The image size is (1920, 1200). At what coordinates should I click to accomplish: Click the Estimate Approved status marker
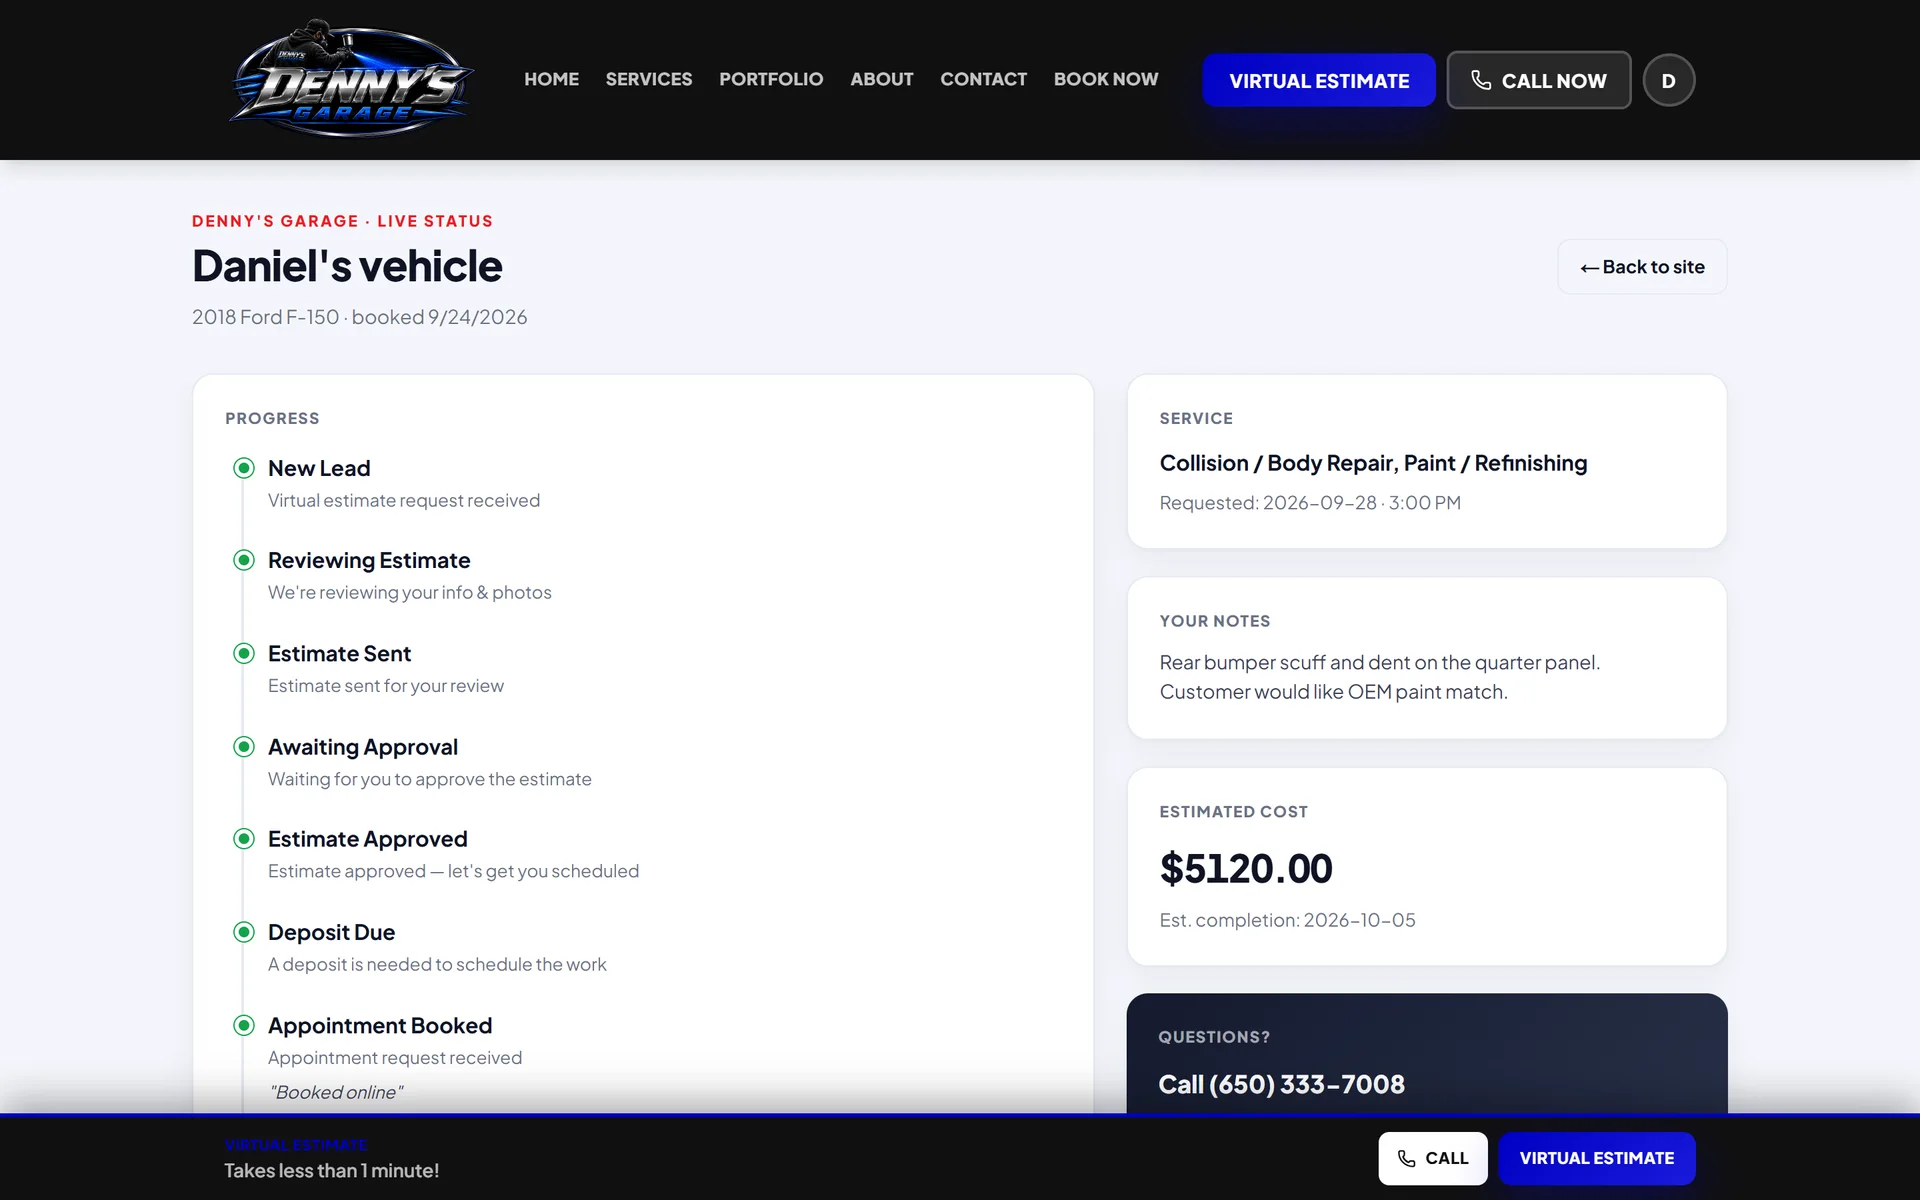[x=244, y=839]
